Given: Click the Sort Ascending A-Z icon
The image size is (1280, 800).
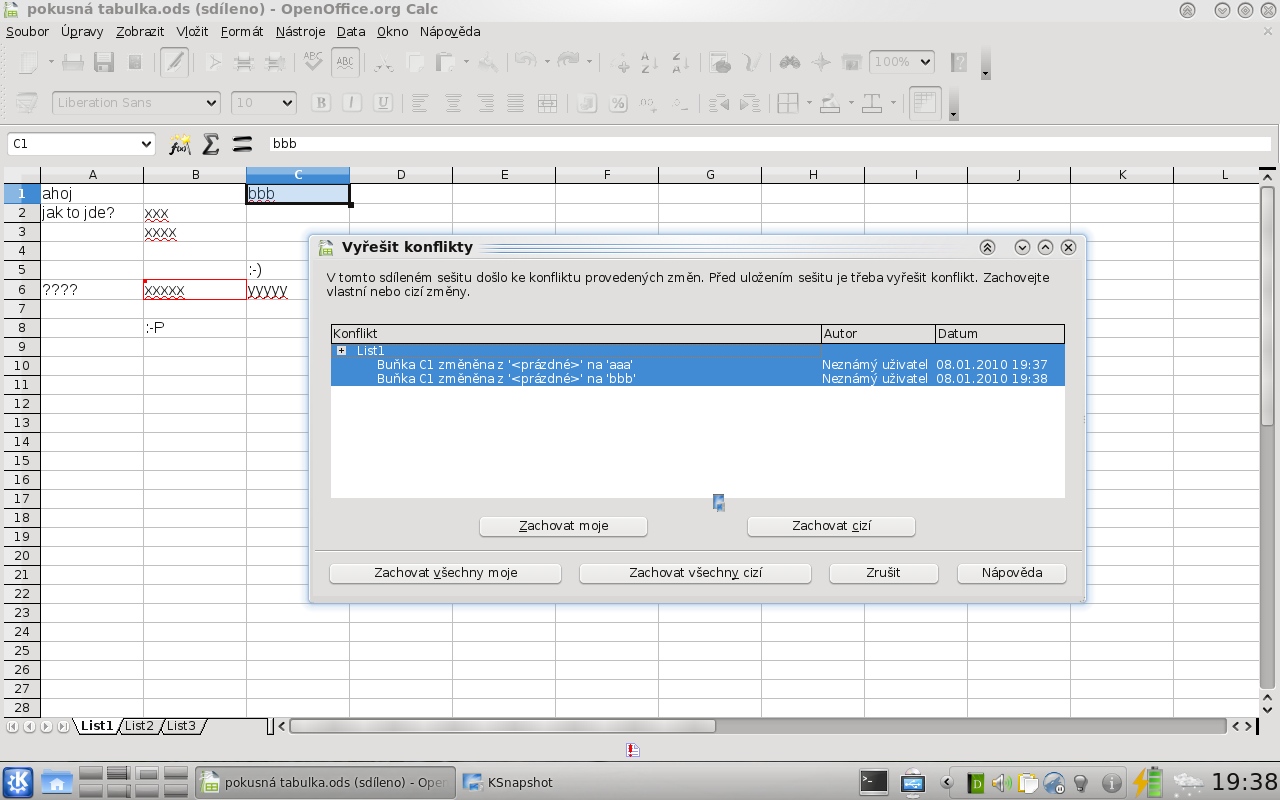Looking at the screenshot, I should click(649, 62).
